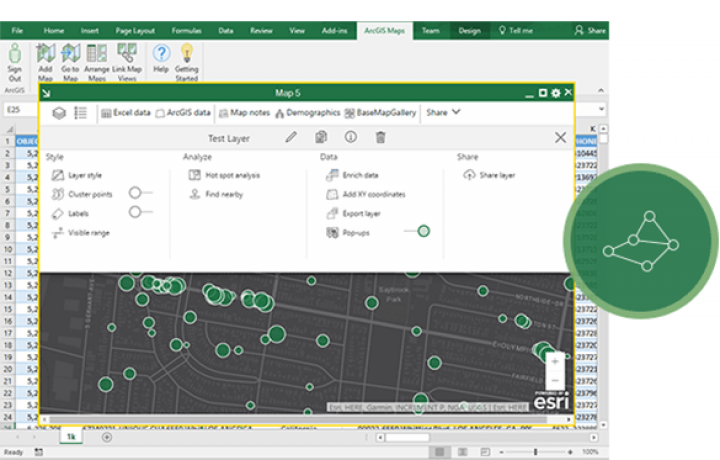The image size is (720, 460).
Task: Click the Name Box showing E25
Action: (21, 110)
